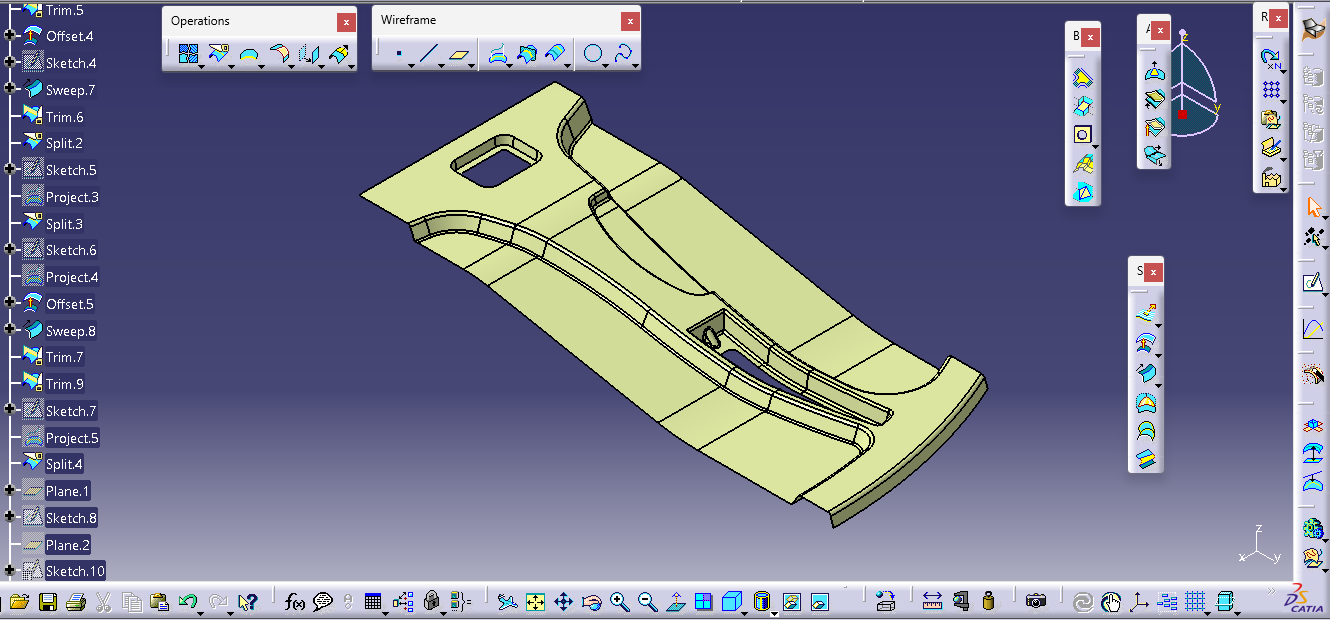Expand the Offset.4 tree node

coord(10,36)
